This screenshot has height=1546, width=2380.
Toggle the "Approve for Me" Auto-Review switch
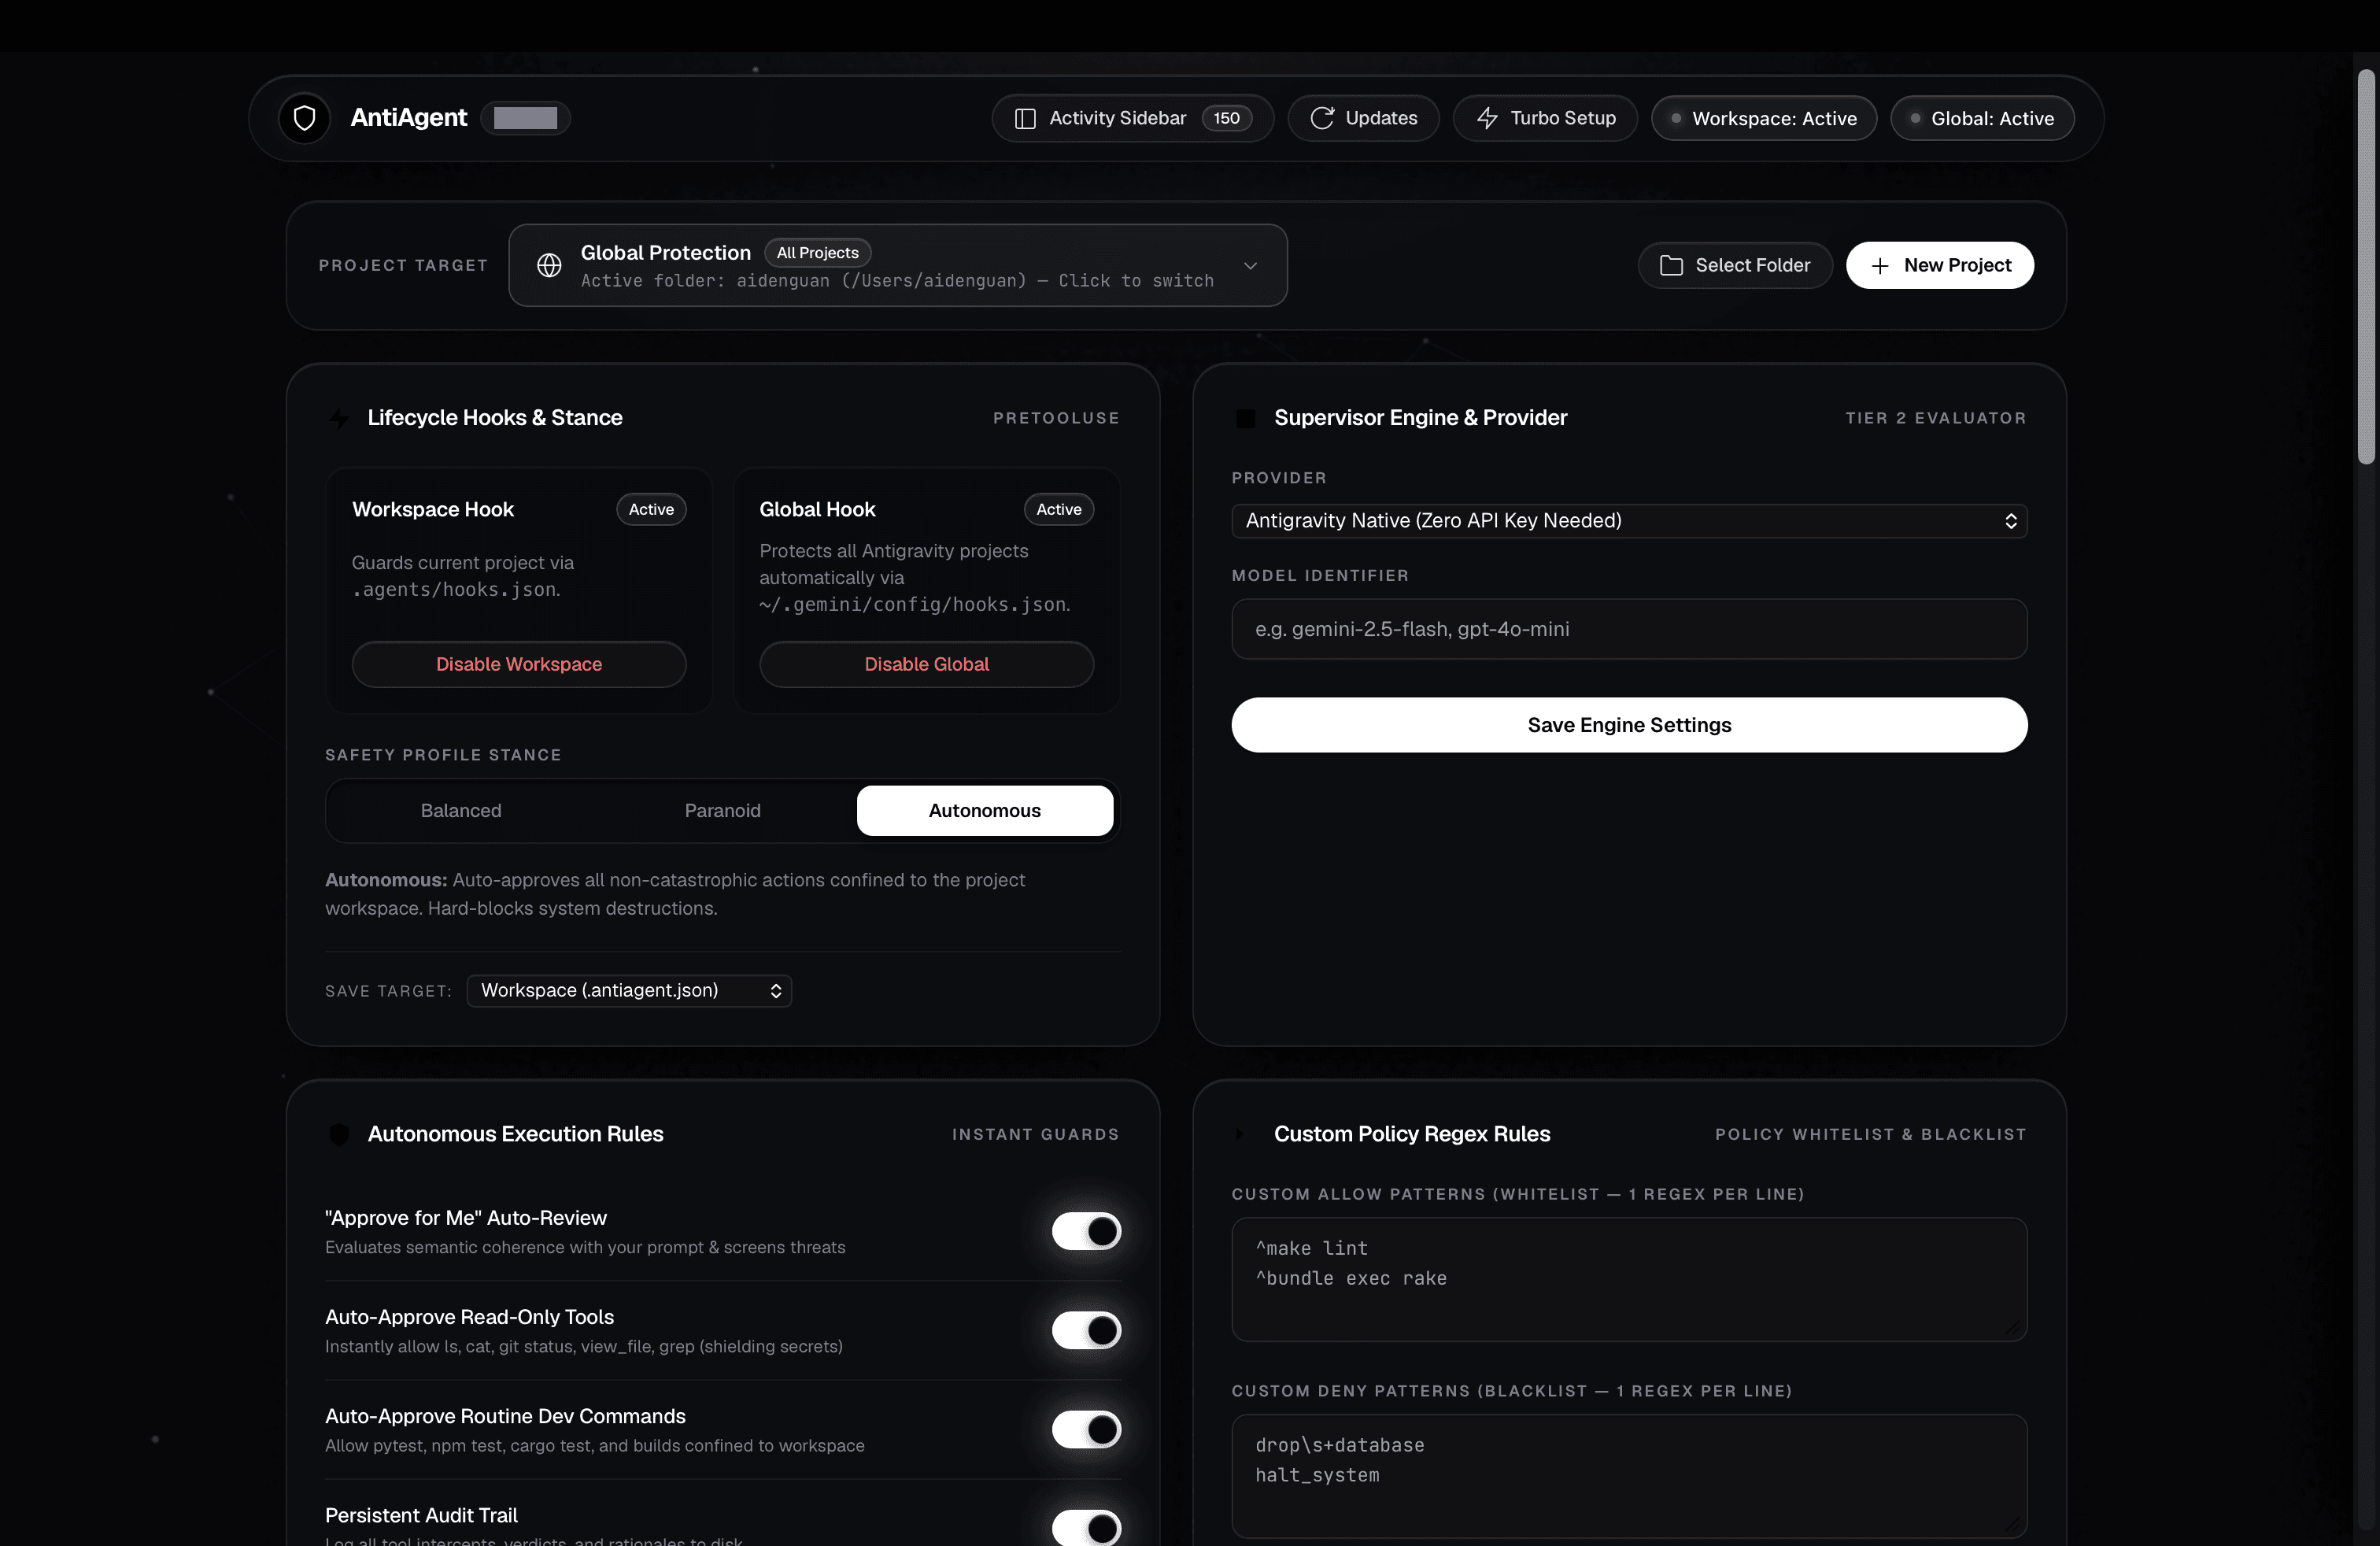point(1086,1231)
